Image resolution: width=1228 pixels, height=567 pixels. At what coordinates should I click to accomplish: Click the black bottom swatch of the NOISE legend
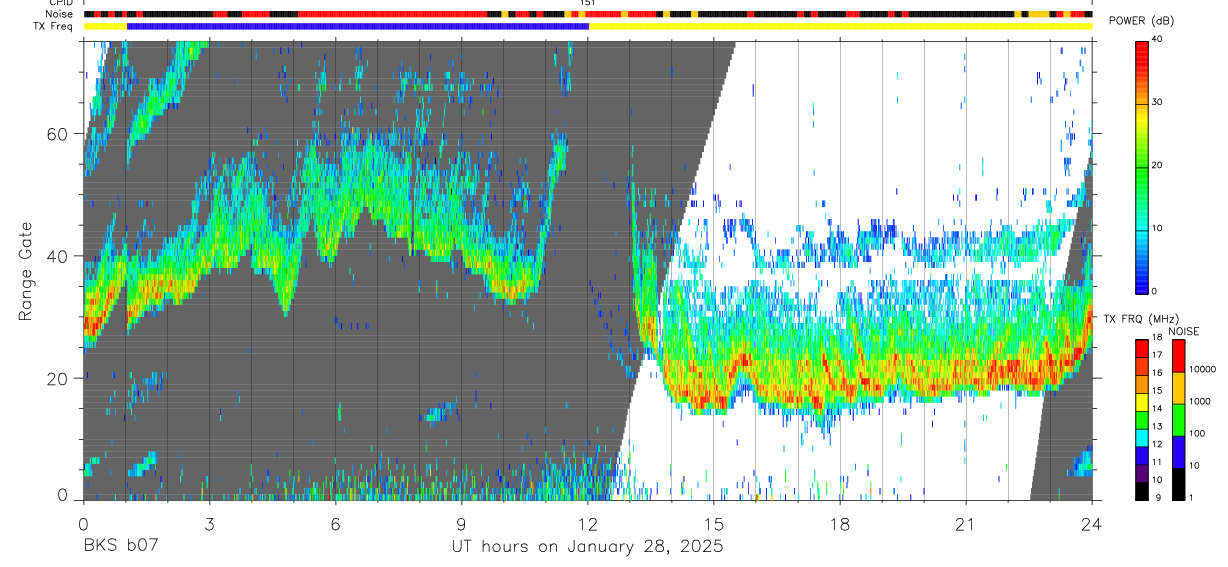click(1179, 484)
